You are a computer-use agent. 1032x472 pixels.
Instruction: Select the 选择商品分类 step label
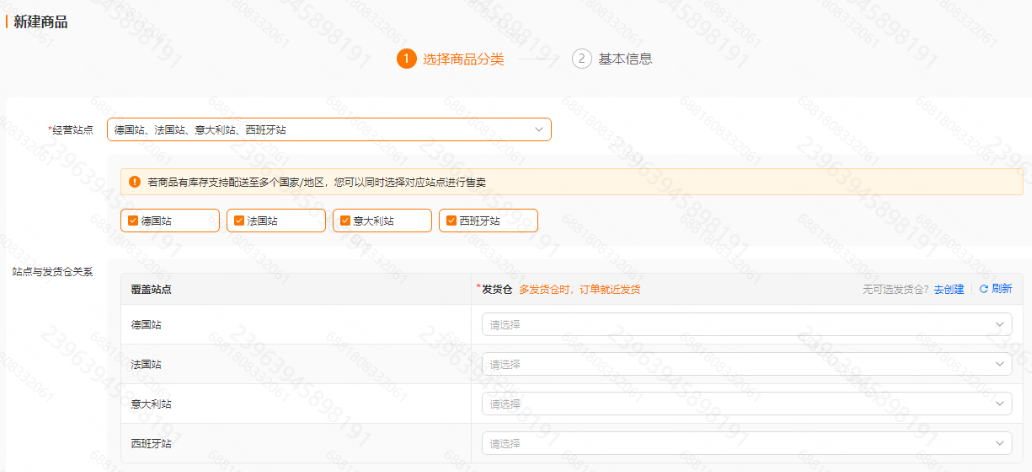click(463, 59)
